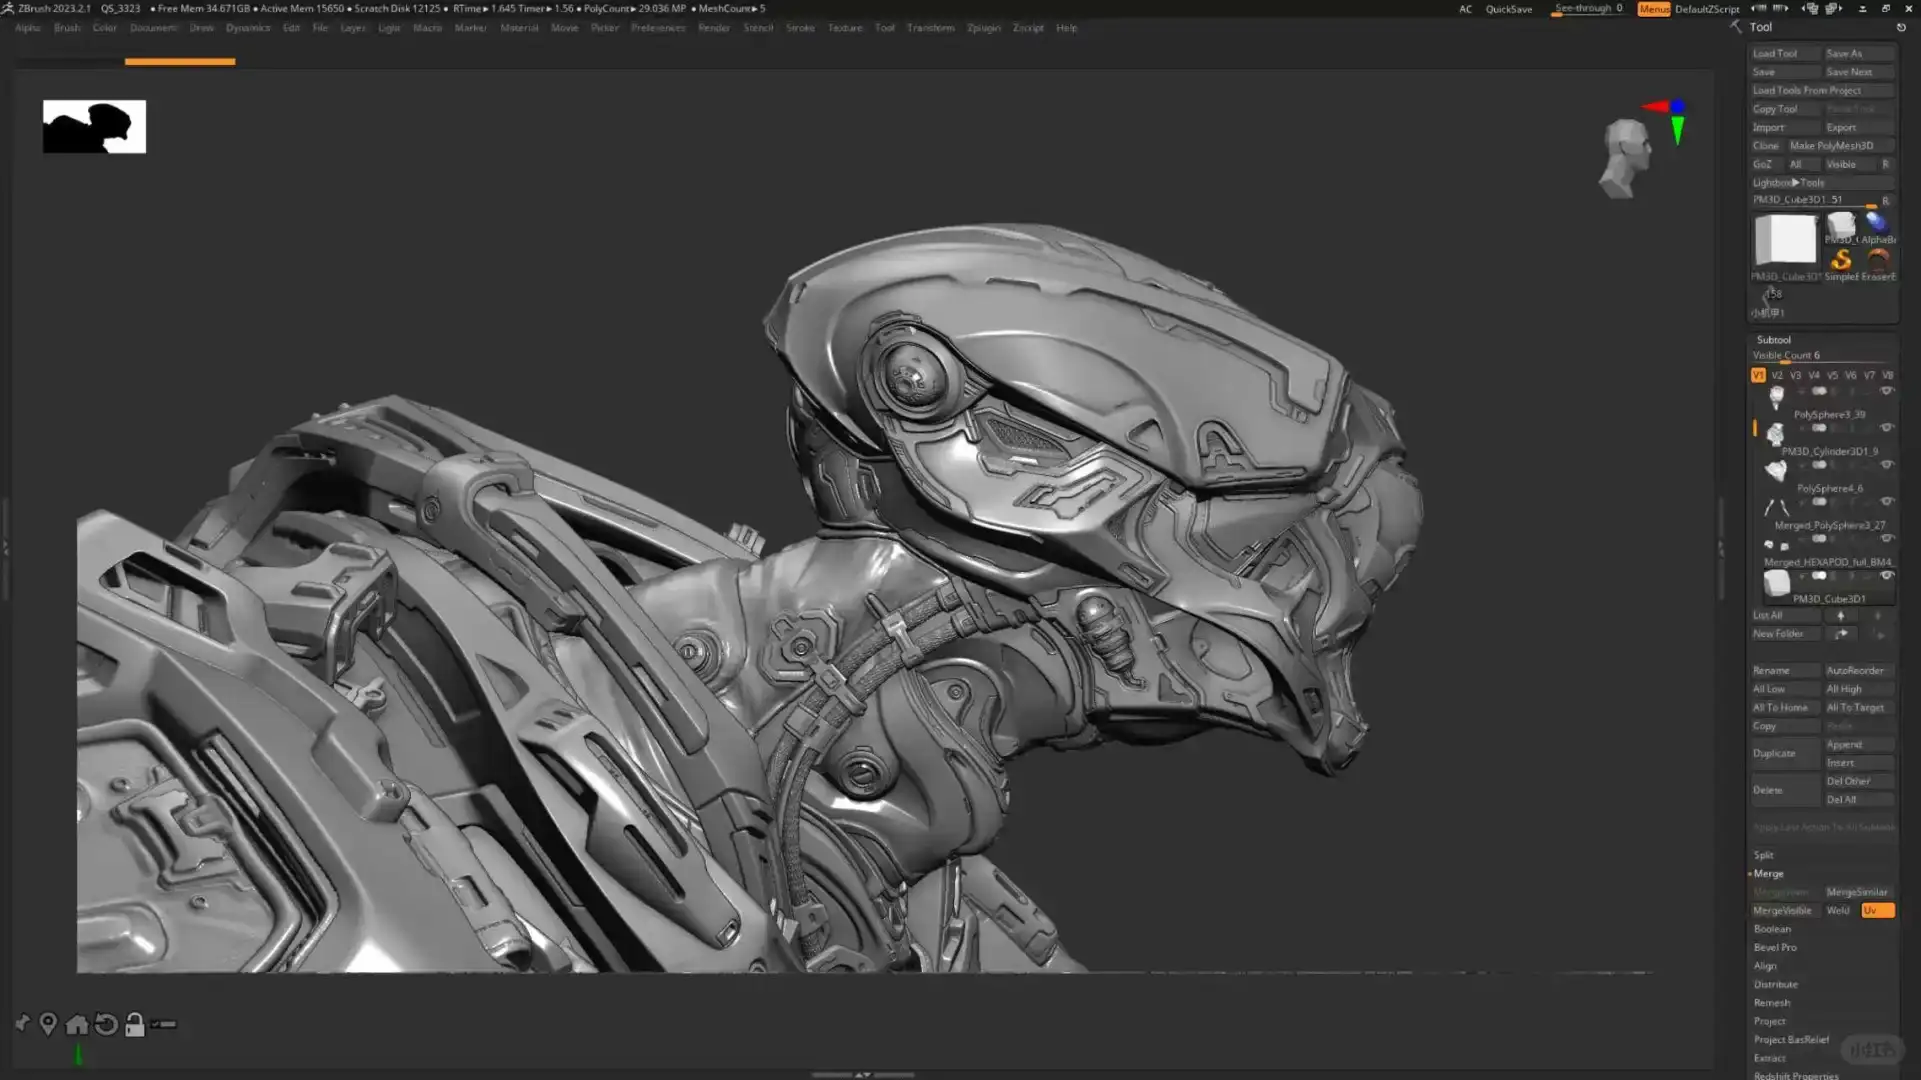Image resolution: width=1921 pixels, height=1080 pixels.
Task: Click the alpha preview thumbnail on the canvas
Action: click(94, 126)
